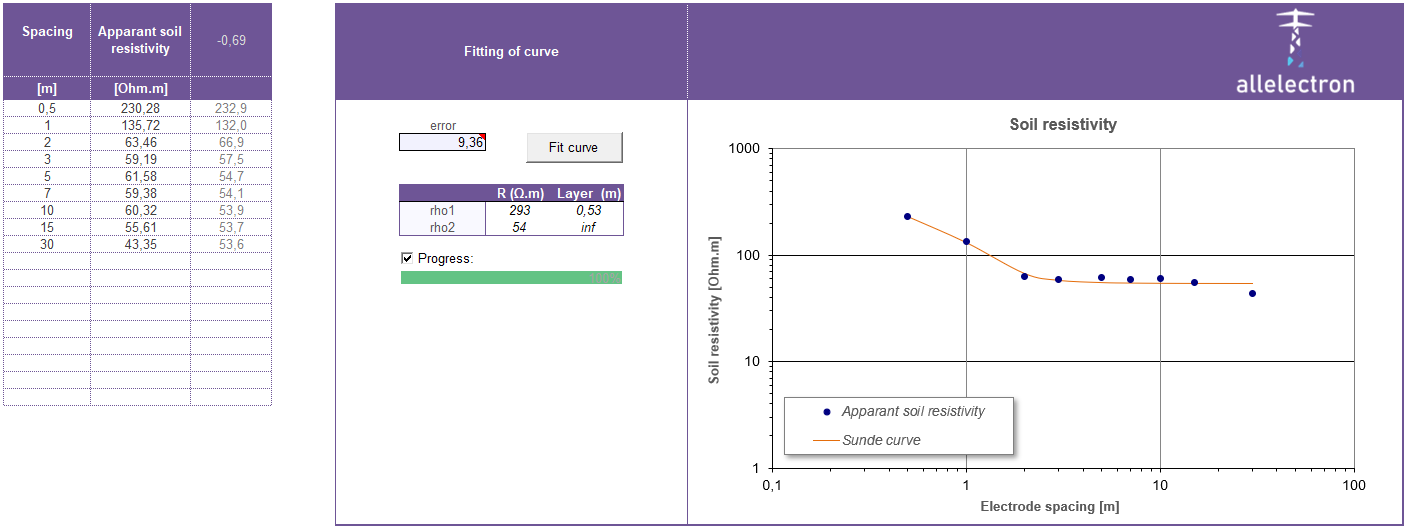Click the data point at spacing 30
The width and height of the screenshot is (1406, 528).
tap(1252, 293)
